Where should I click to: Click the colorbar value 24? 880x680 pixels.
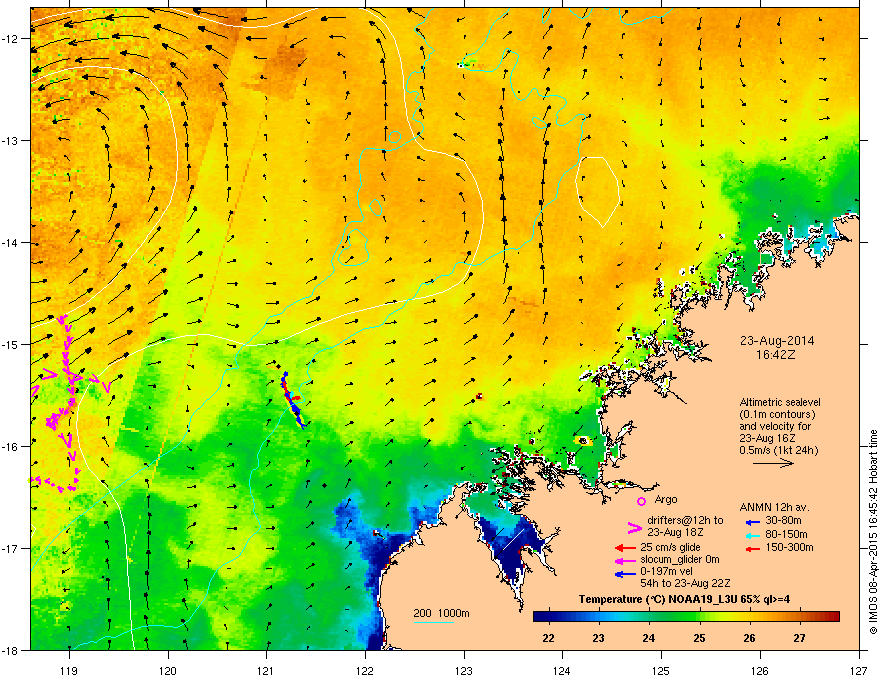[x=649, y=638]
